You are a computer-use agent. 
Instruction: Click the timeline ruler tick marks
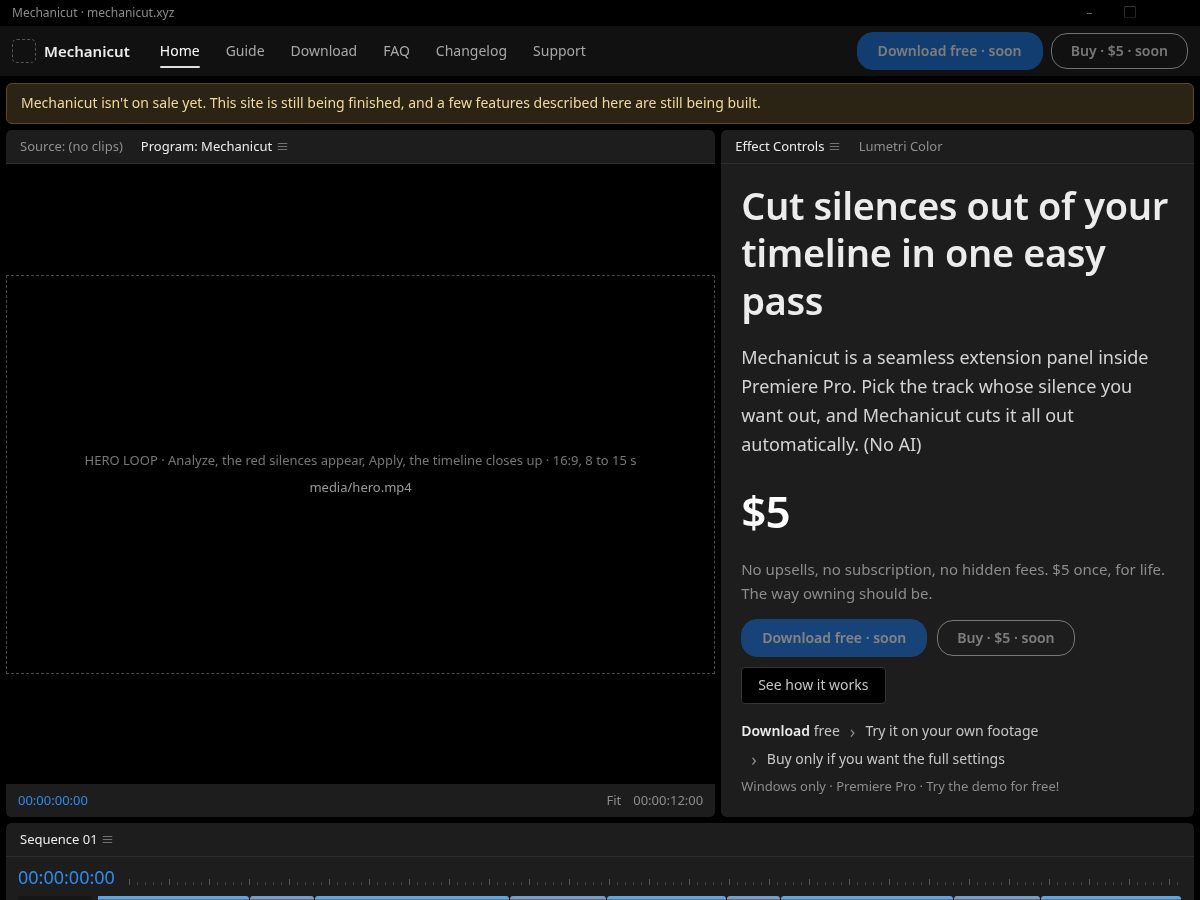pos(653,881)
